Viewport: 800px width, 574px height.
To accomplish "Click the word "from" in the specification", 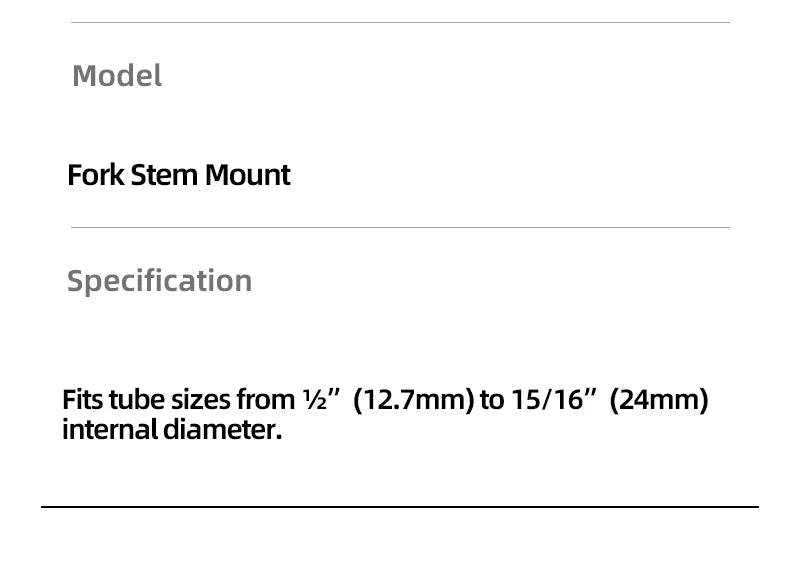I will tap(265, 401).
